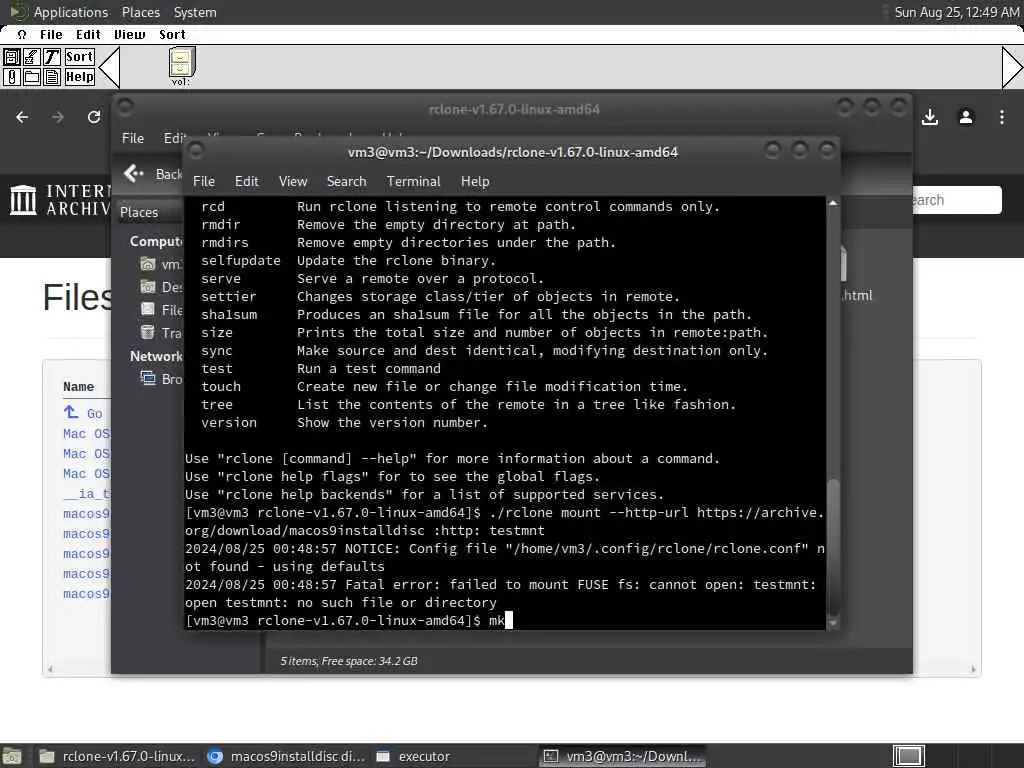Open the terminal's Search menu
This screenshot has height=768, width=1024.
(346, 182)
